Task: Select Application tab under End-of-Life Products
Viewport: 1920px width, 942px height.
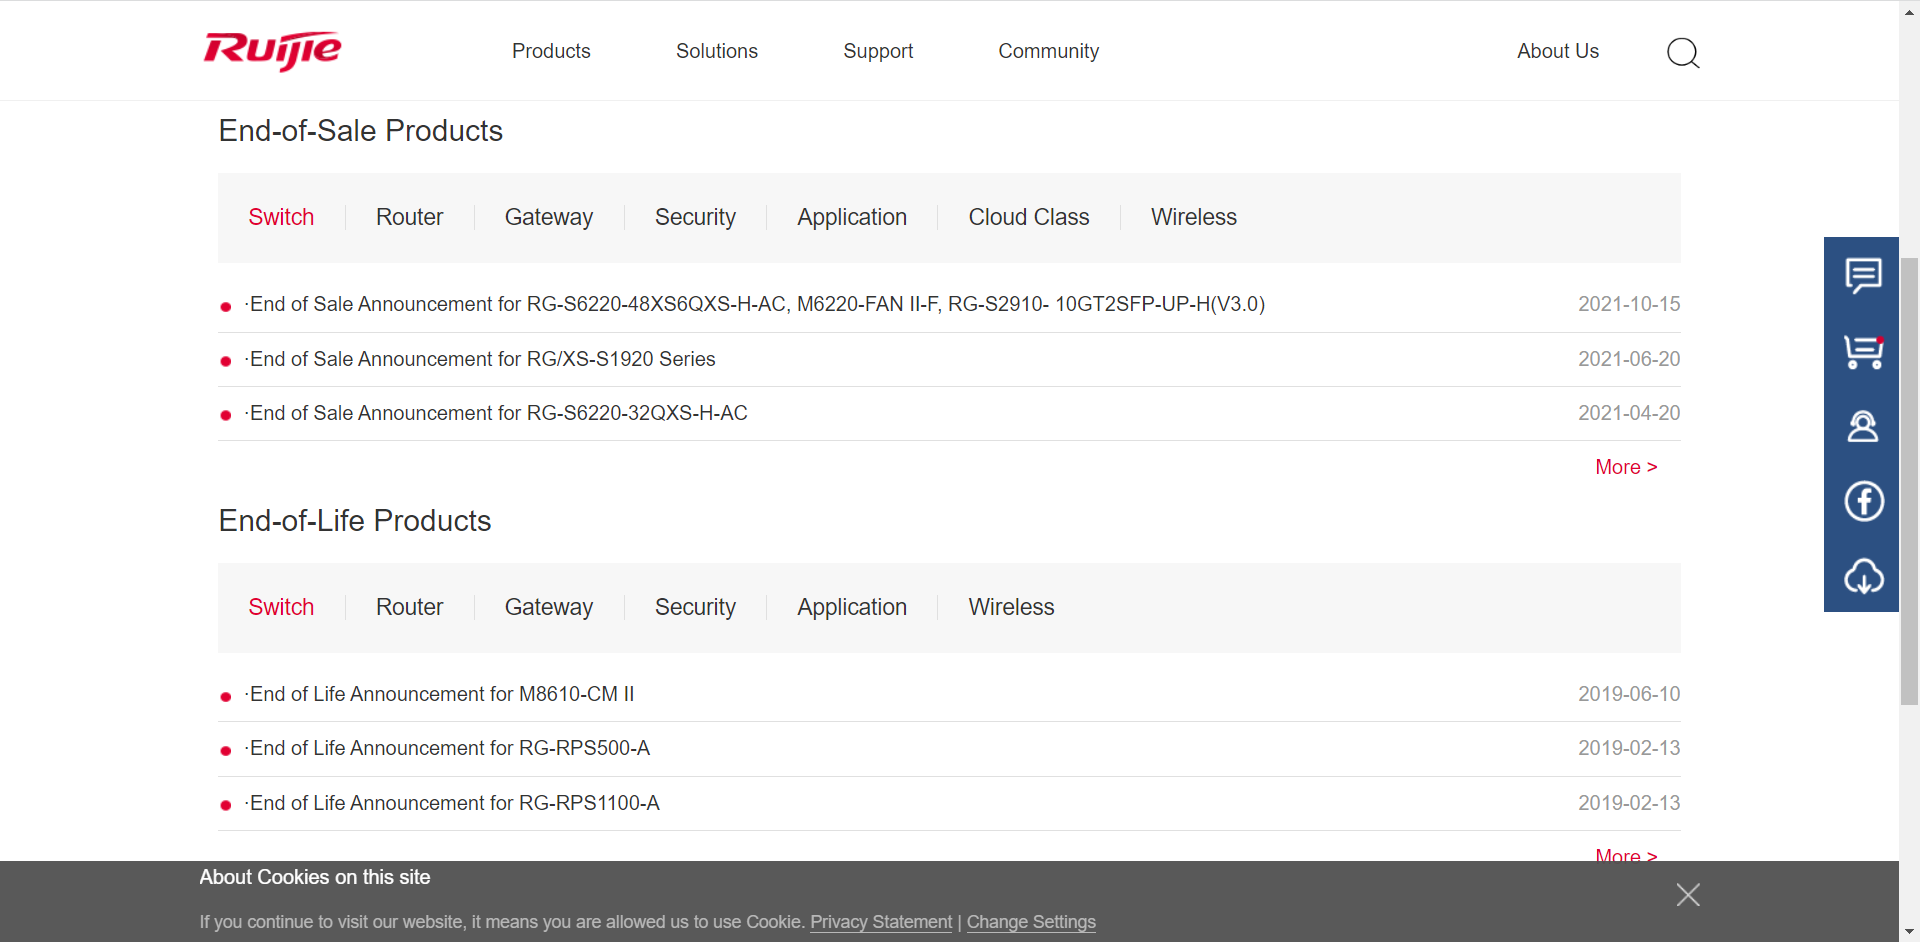Action: (852, 607)
